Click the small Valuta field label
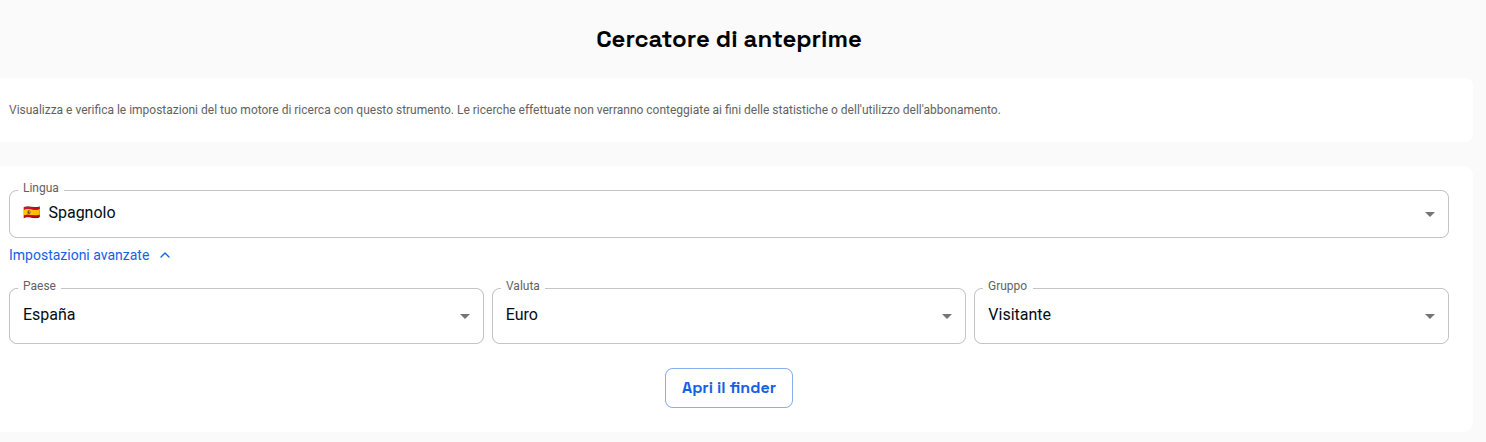 523,286
